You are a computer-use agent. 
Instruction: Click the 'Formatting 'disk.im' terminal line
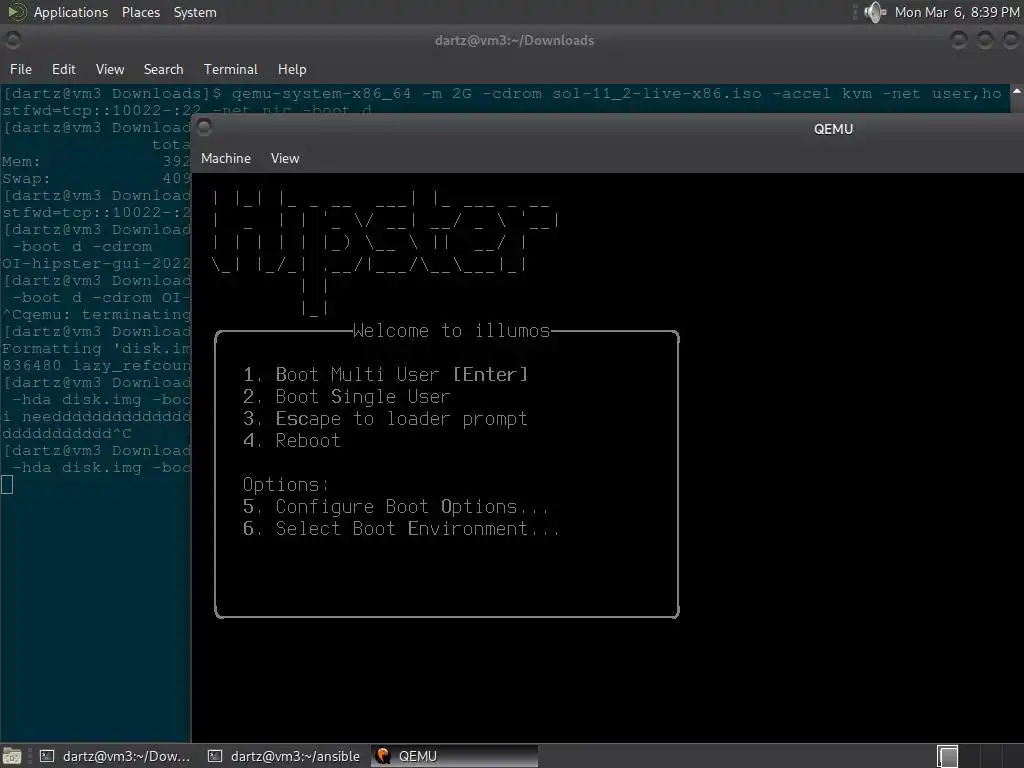96,348
